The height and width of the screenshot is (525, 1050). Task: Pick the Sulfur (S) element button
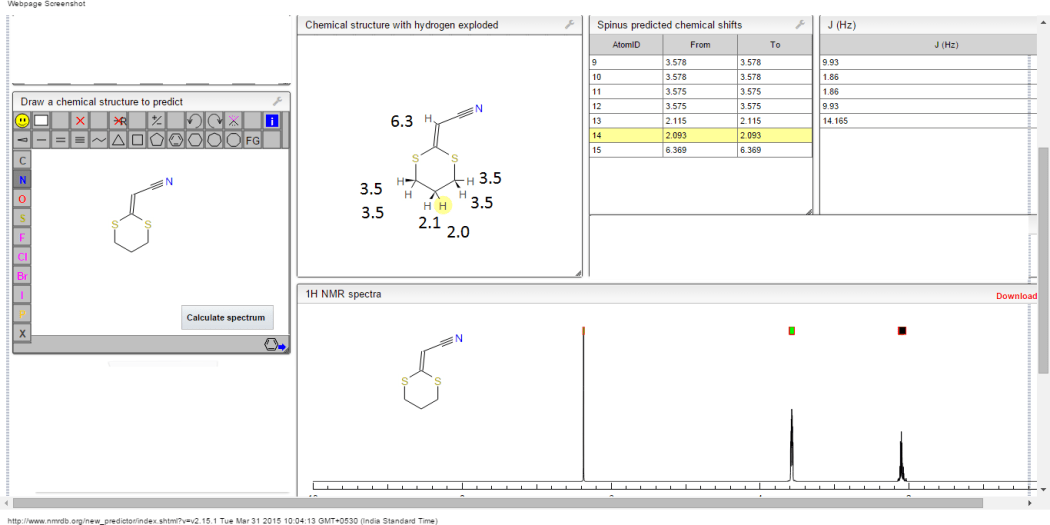point(22,218)
